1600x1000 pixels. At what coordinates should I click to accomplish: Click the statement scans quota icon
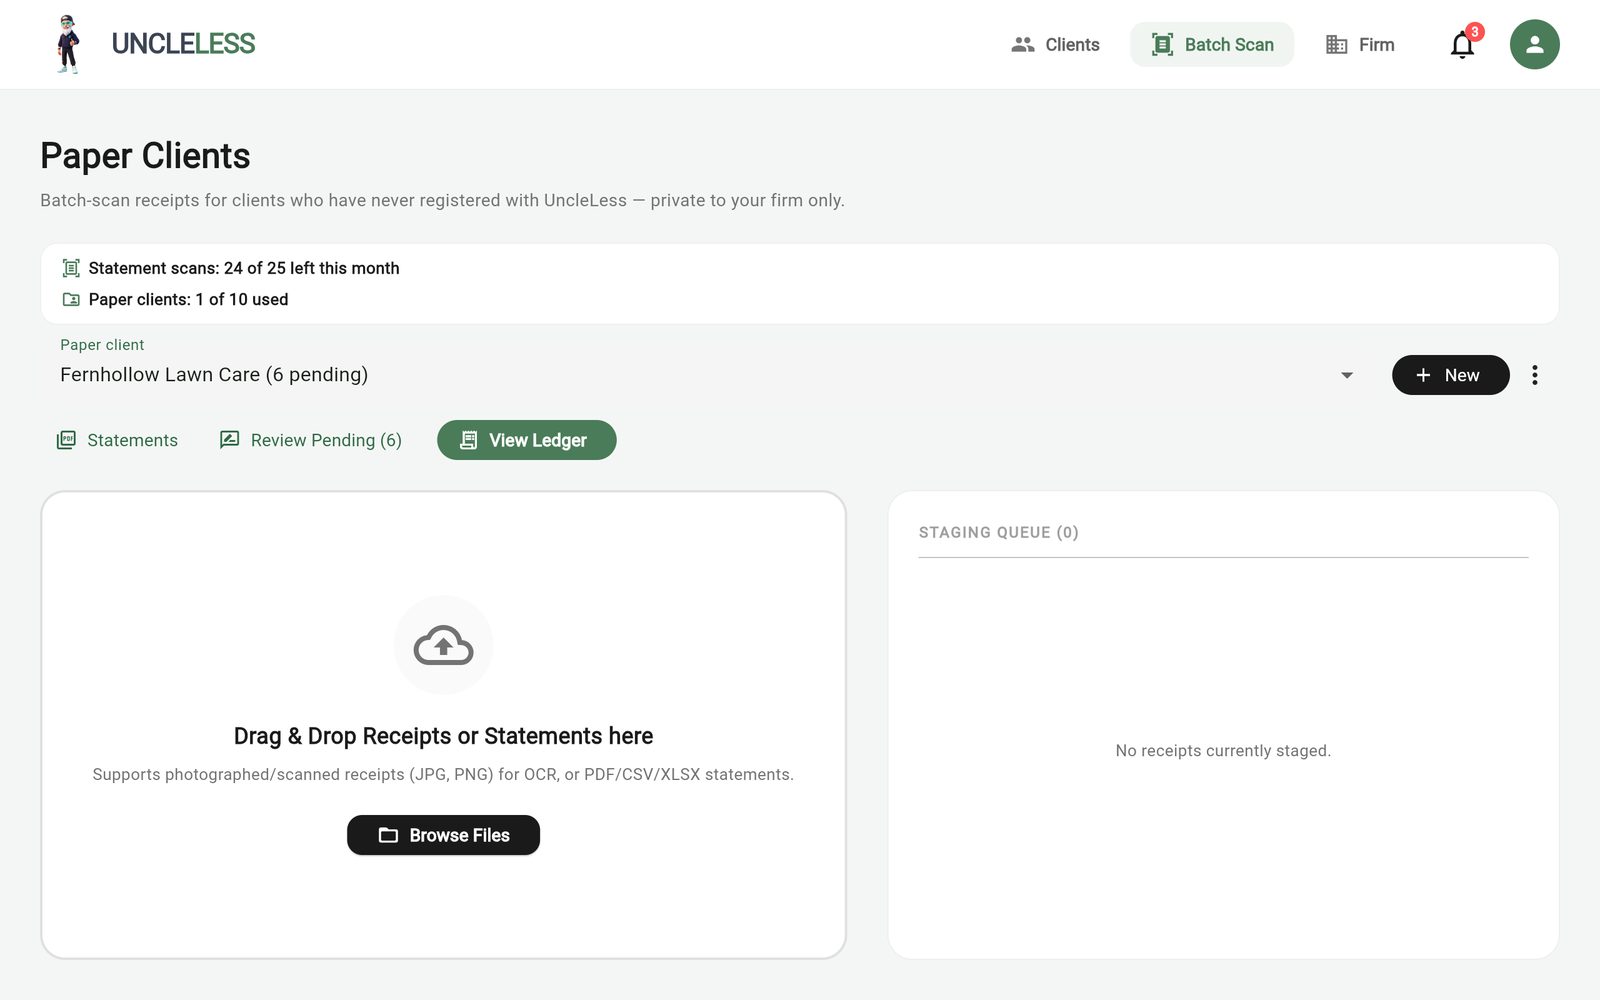click(x=71, y=268)
